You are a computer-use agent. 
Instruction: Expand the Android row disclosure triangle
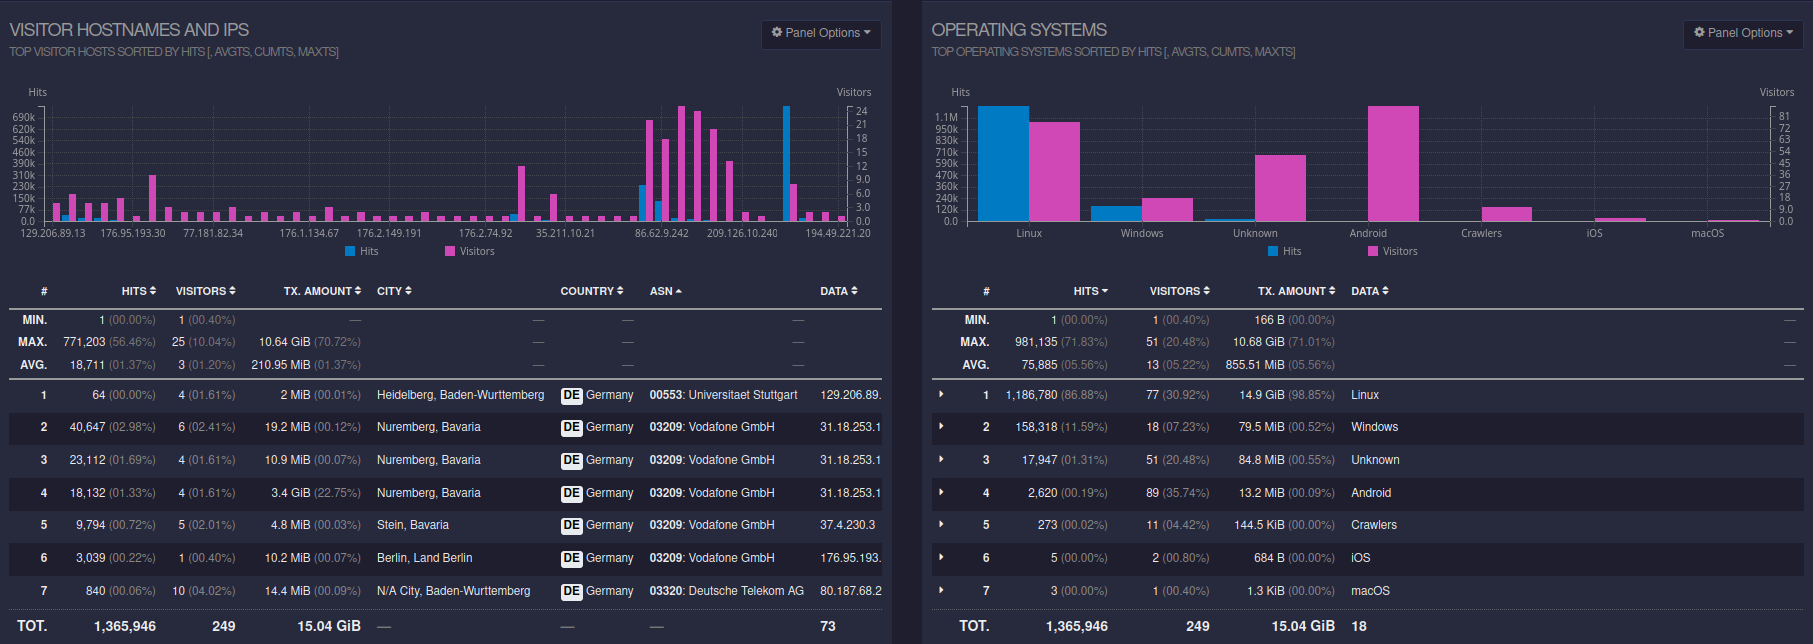[x=941, y=493]
